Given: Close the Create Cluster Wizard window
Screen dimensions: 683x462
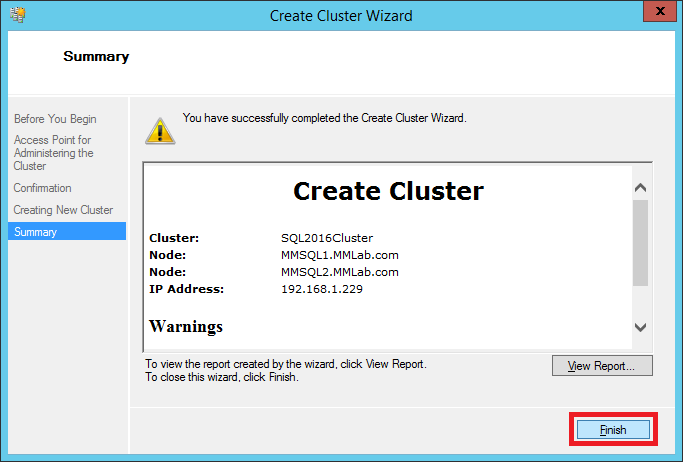Looking at the screenshot, I should 655,14.
